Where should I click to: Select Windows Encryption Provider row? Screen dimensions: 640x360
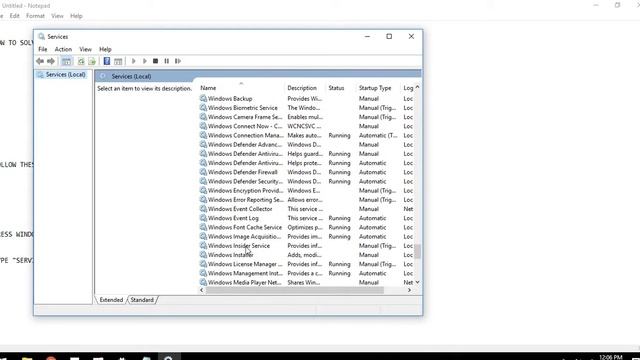306,191
